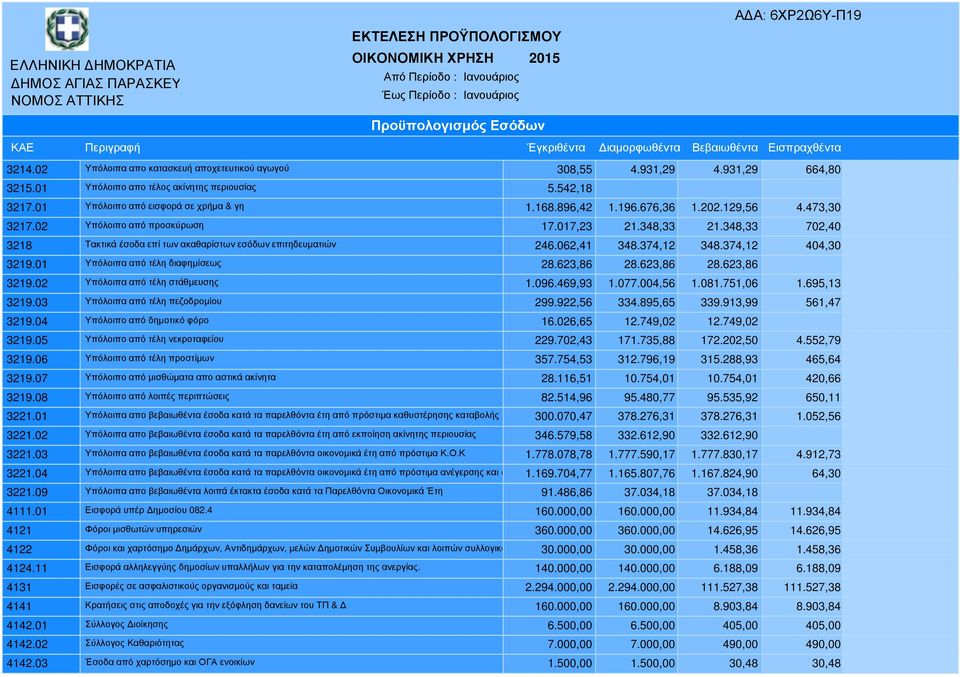
Task: Click description Σύλλογος Διοίκησης
Action: click(126, 624)
